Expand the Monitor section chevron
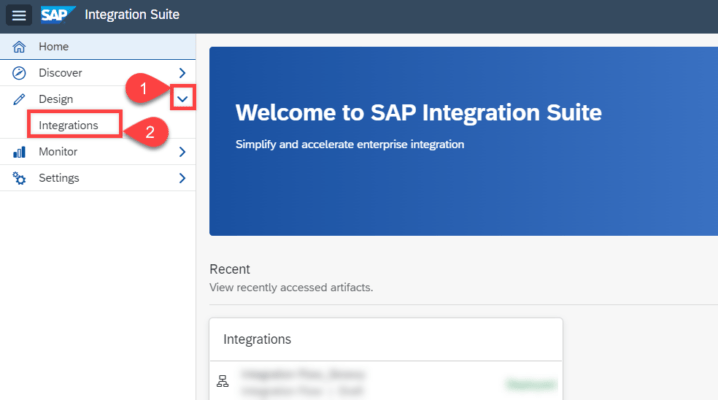Screen dimensions: 718x400 click(182, 152)
